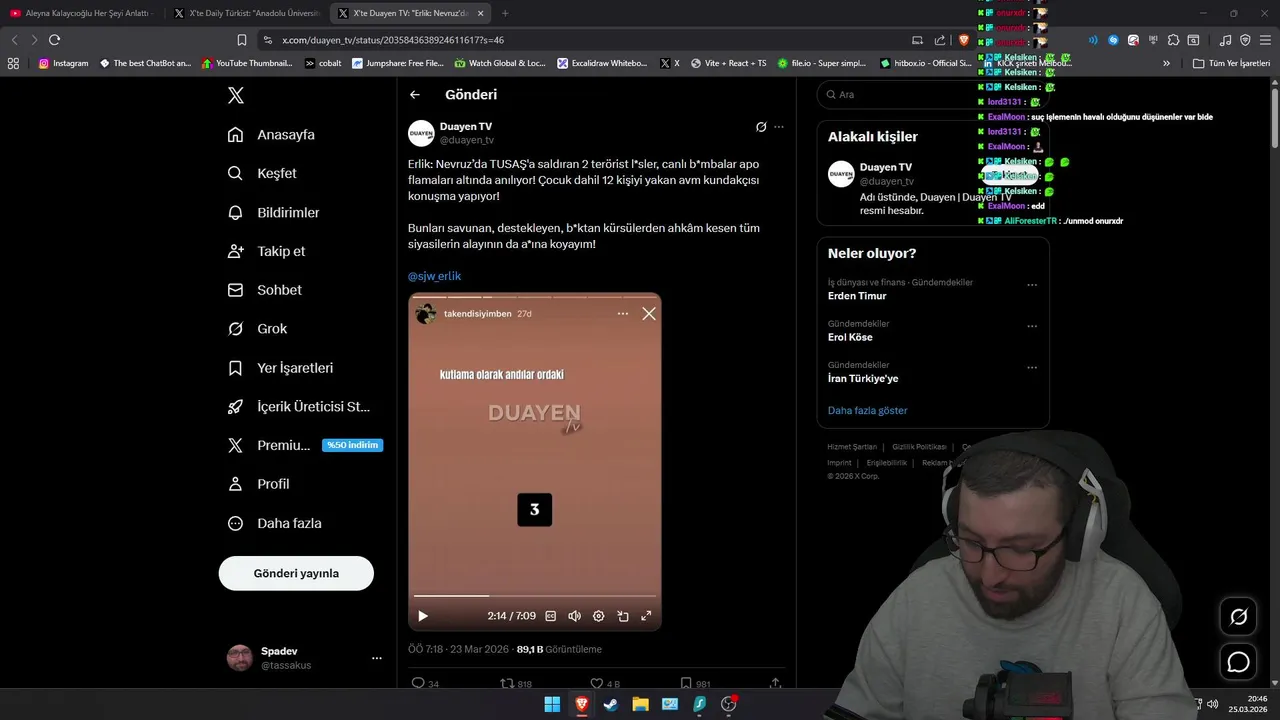This screenshot has height=720, width=1280.
Task: Click the 89,1 B Görüntüleme view count
Action: pyautogui.click(x=559, y=650)
